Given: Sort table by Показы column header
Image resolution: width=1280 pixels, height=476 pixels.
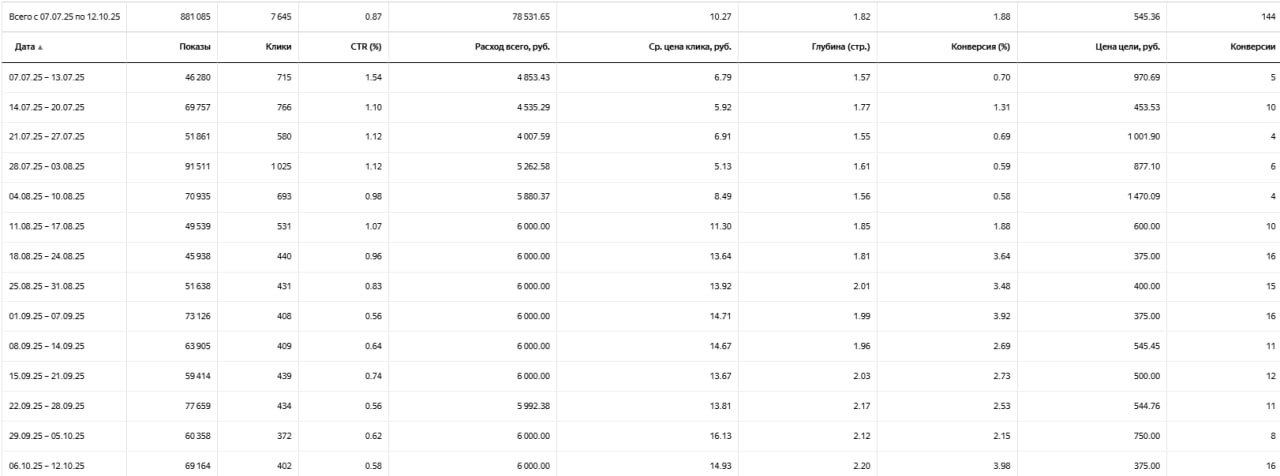Looking at the screenshot, I should click(x=195, y=47).
